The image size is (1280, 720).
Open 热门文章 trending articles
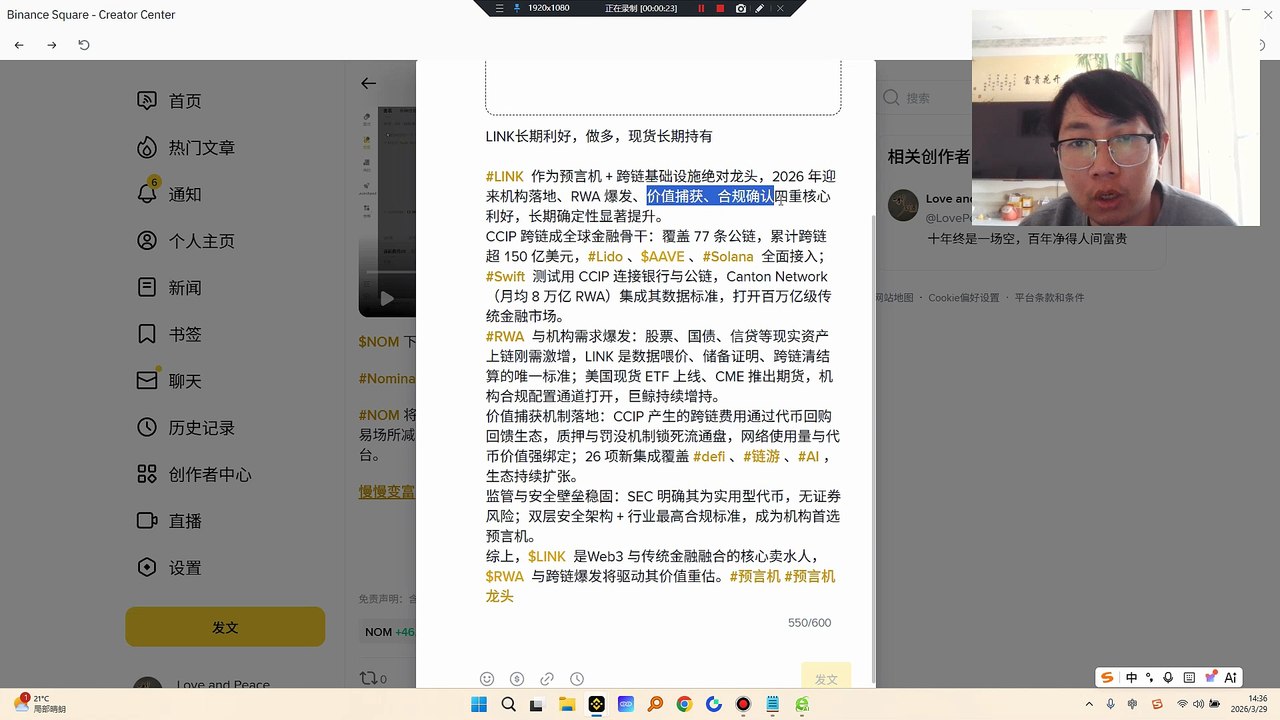[x=186, y=148]
